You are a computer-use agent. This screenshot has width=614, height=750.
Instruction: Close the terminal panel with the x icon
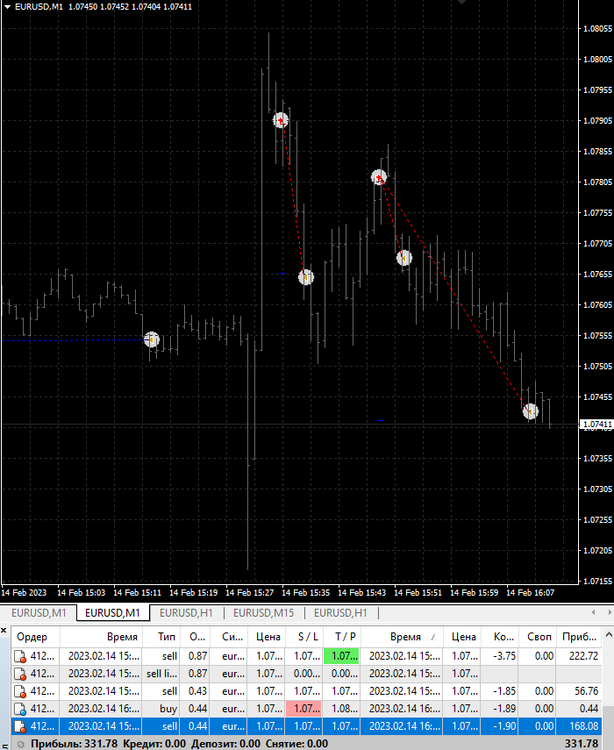pyautogui.click(x=4, y=631)
